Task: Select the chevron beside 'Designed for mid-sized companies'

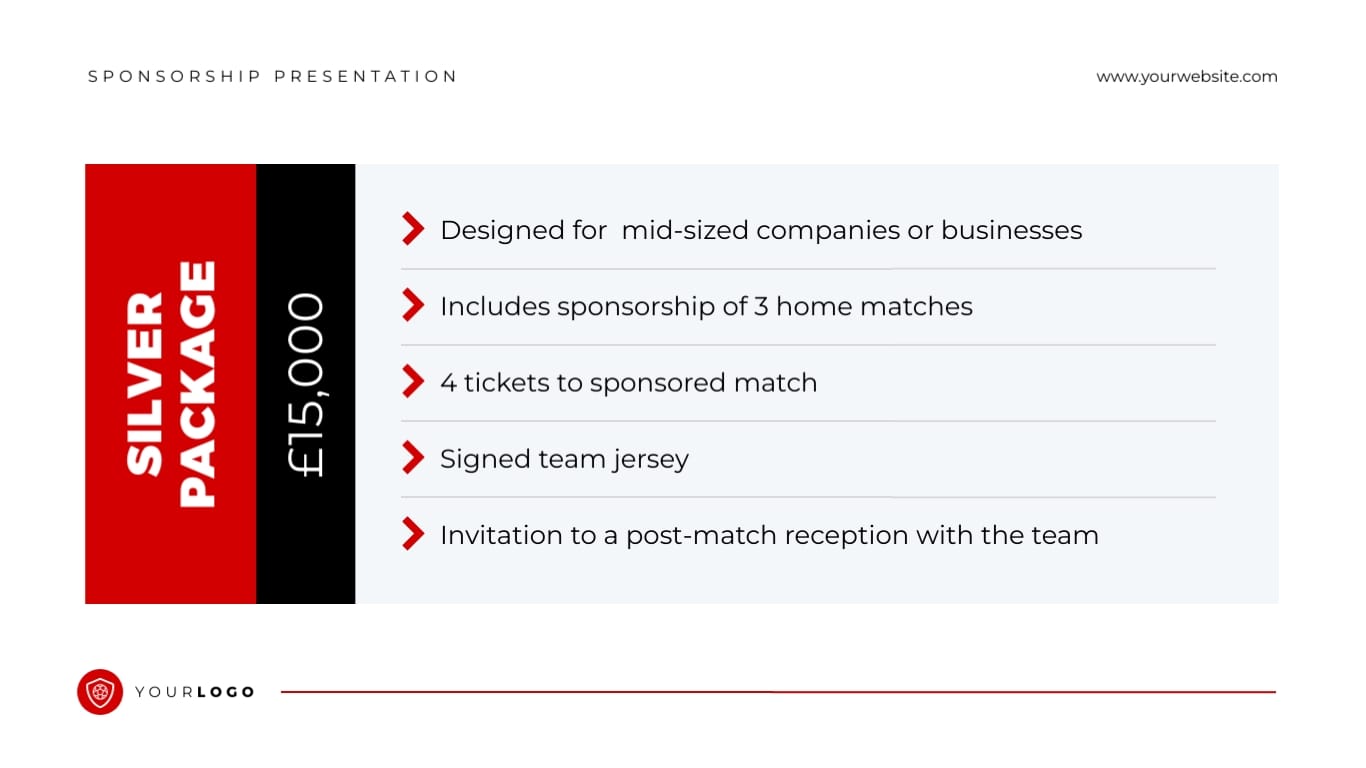Action: (413, 229)
